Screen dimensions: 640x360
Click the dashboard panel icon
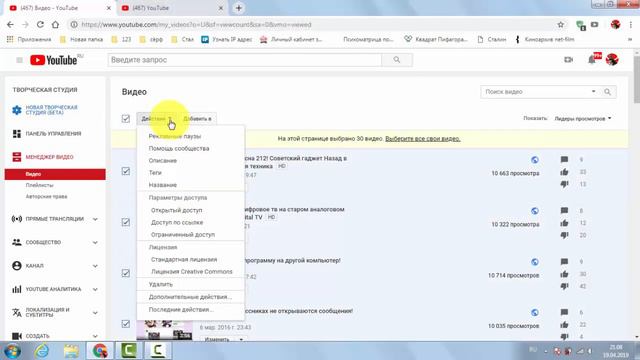[17, 133]
